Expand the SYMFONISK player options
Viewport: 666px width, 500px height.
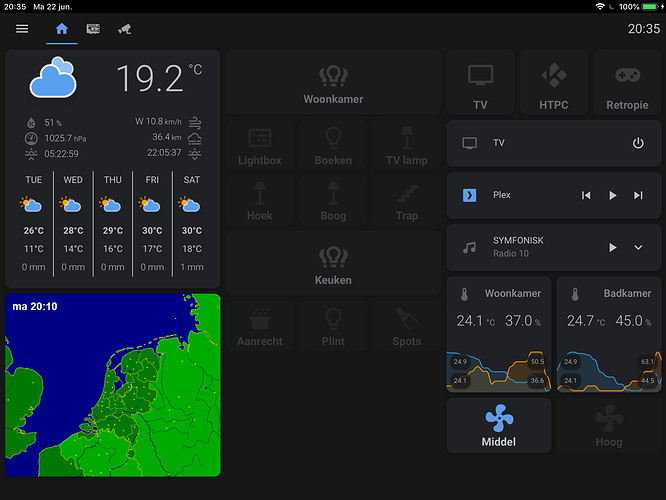click(x=638, y=248)
